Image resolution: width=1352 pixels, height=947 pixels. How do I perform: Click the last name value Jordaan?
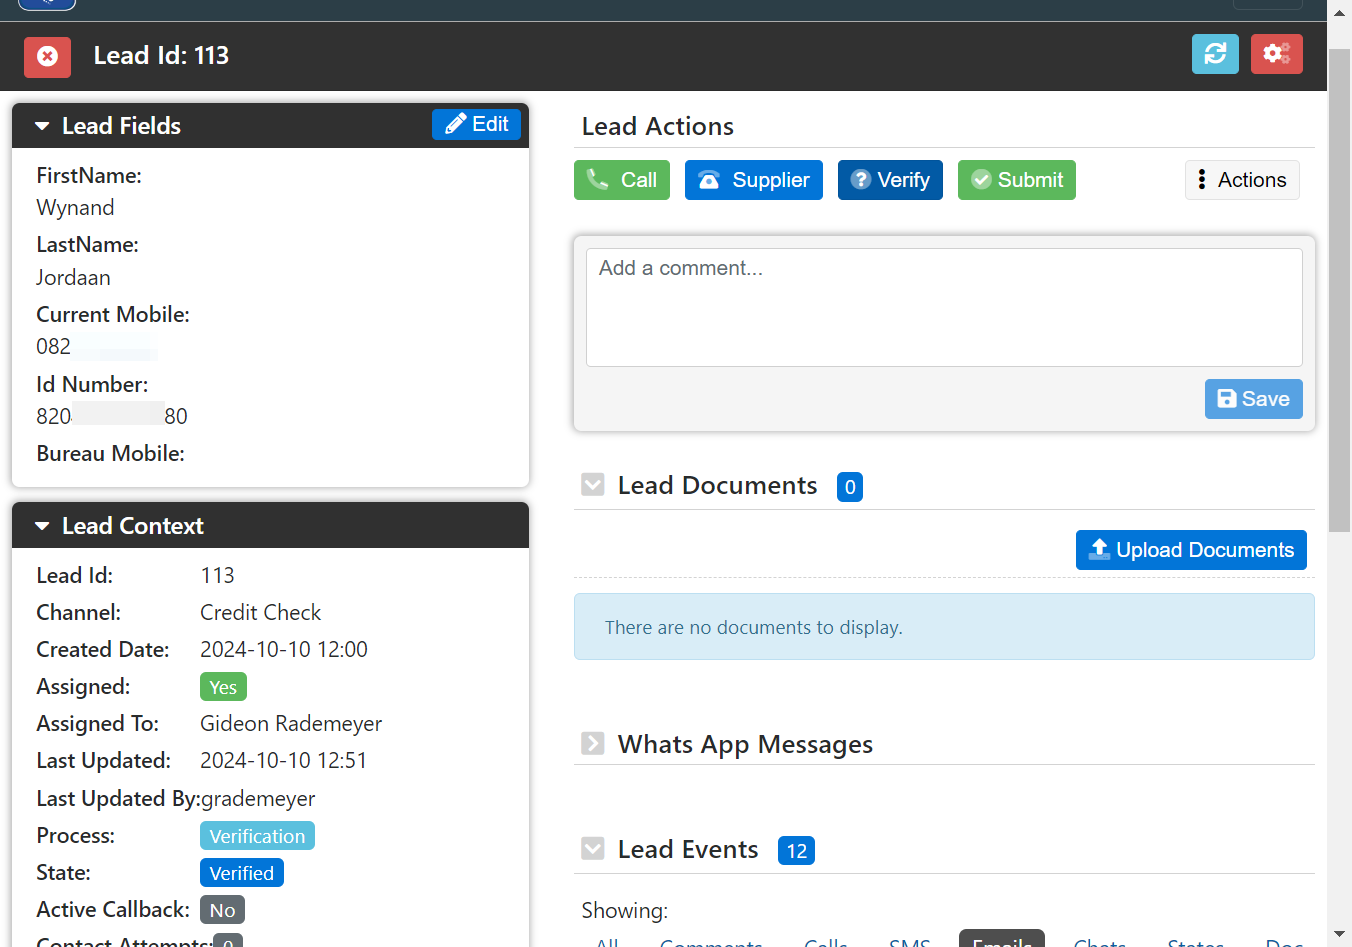[x=73, y=278]
